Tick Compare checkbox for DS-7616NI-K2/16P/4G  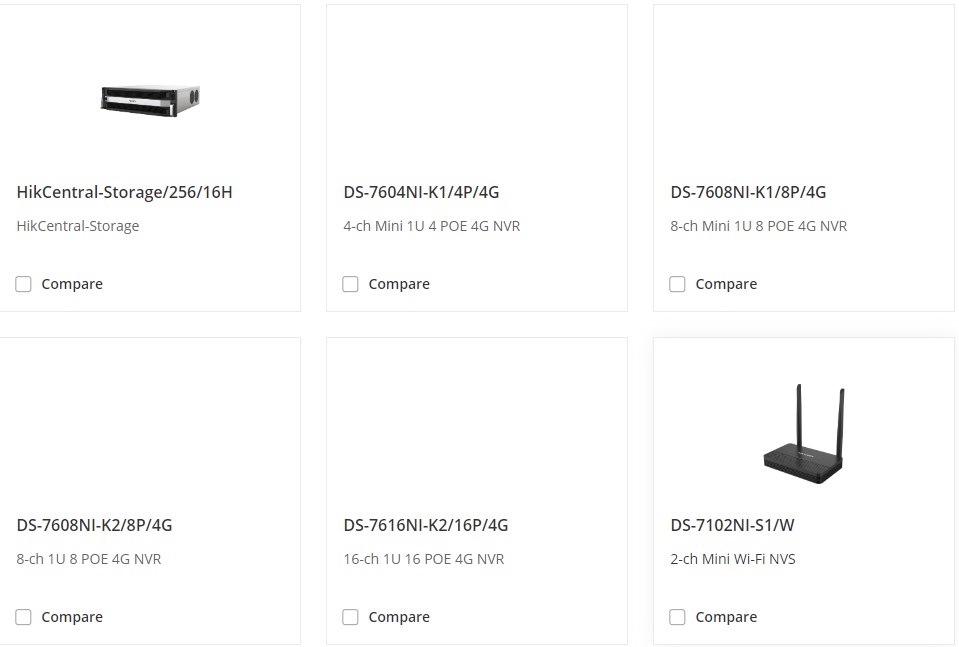(350, 617)
